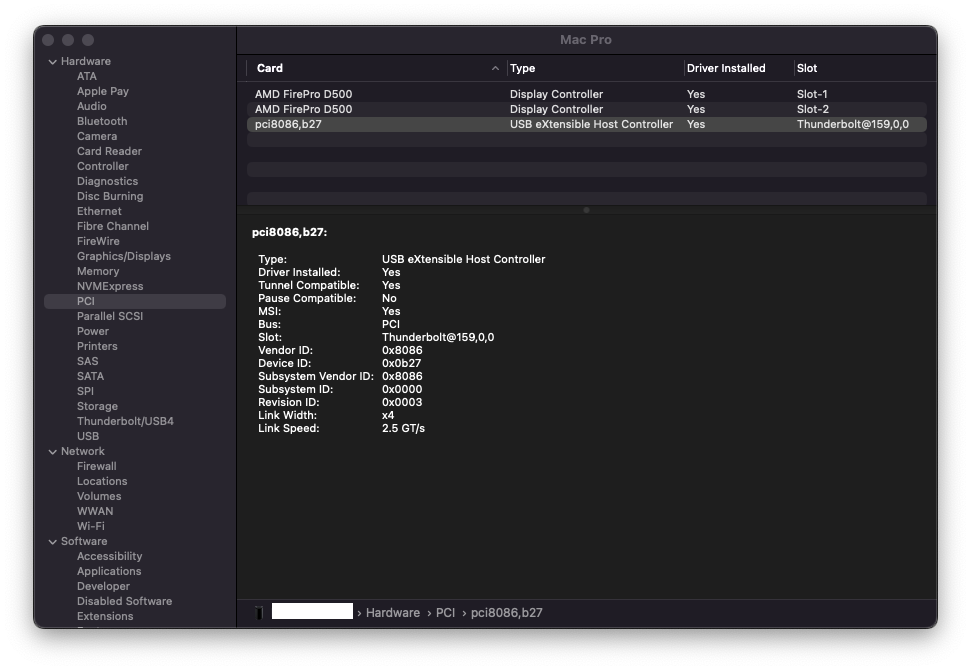Select Accessibility under Software
Screen dimensions: 971x670
coord(110,556)
